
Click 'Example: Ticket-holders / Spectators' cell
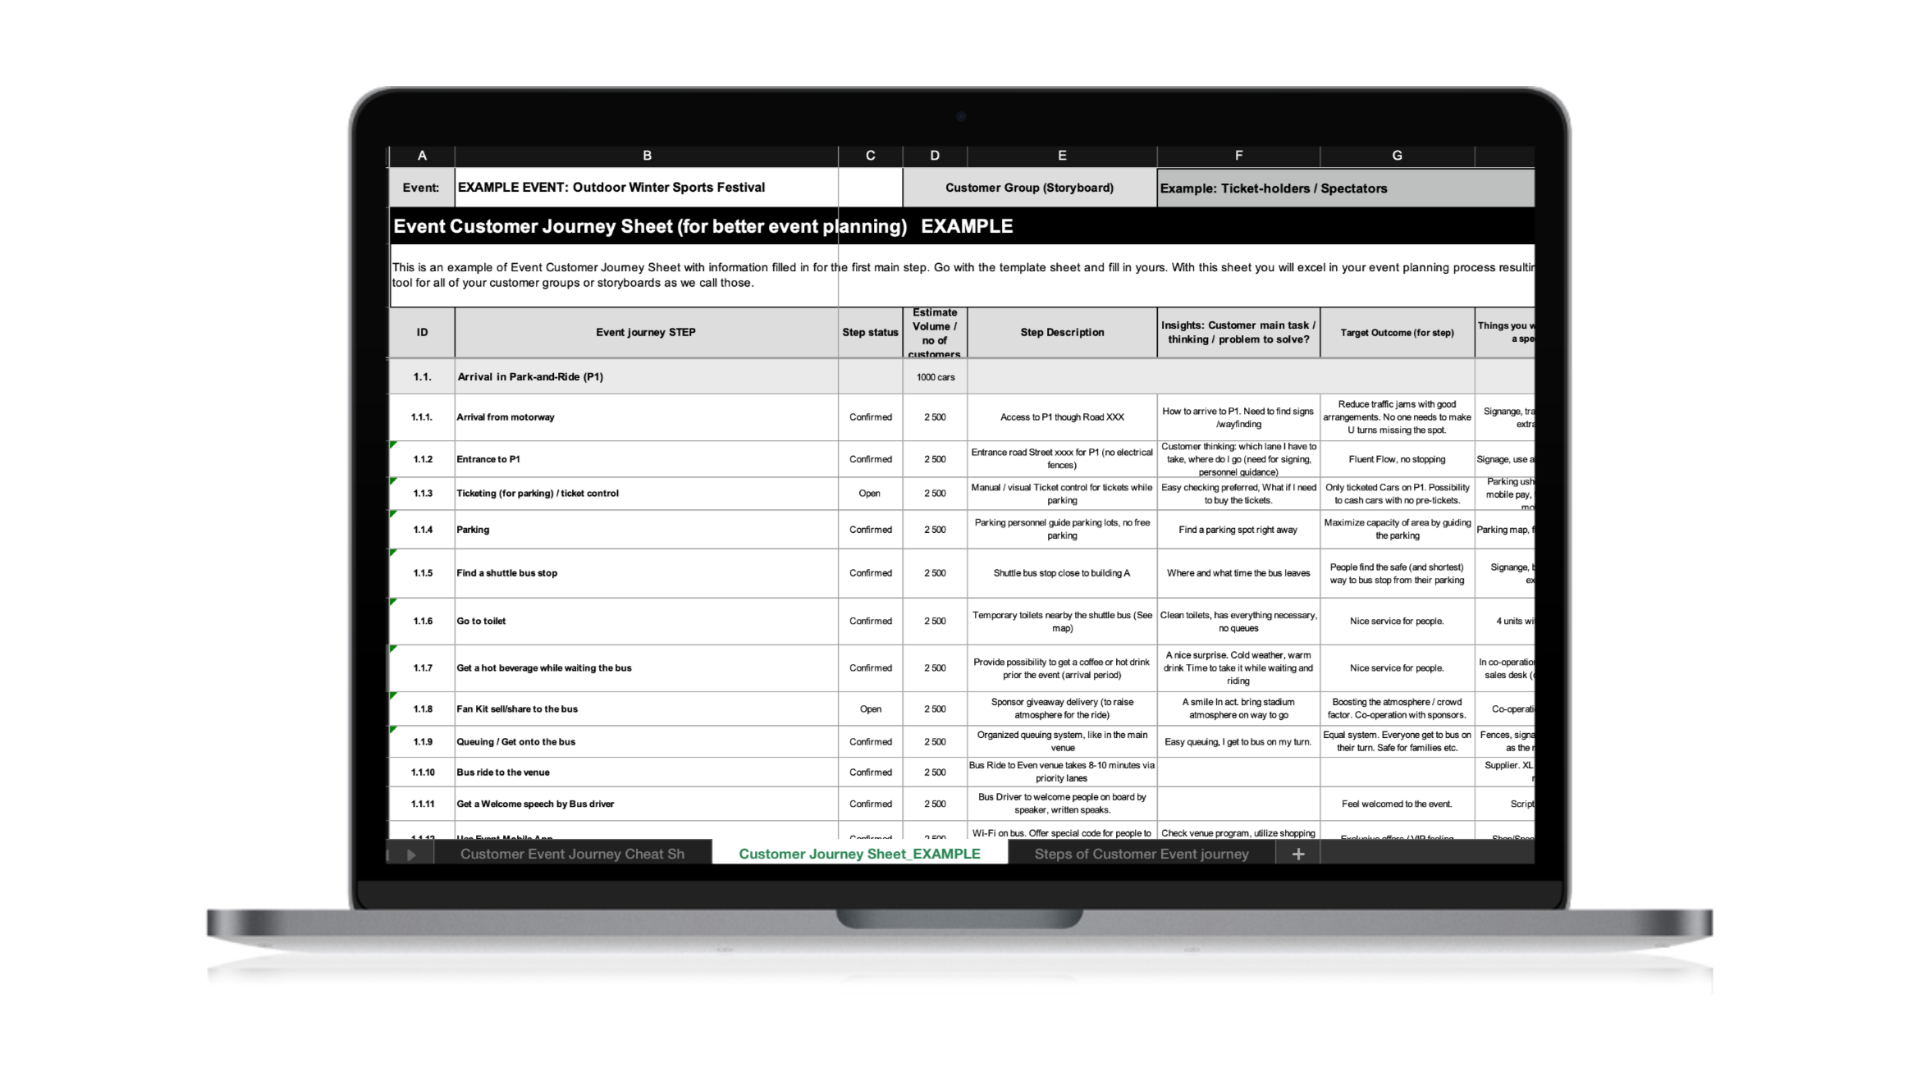1346,188
